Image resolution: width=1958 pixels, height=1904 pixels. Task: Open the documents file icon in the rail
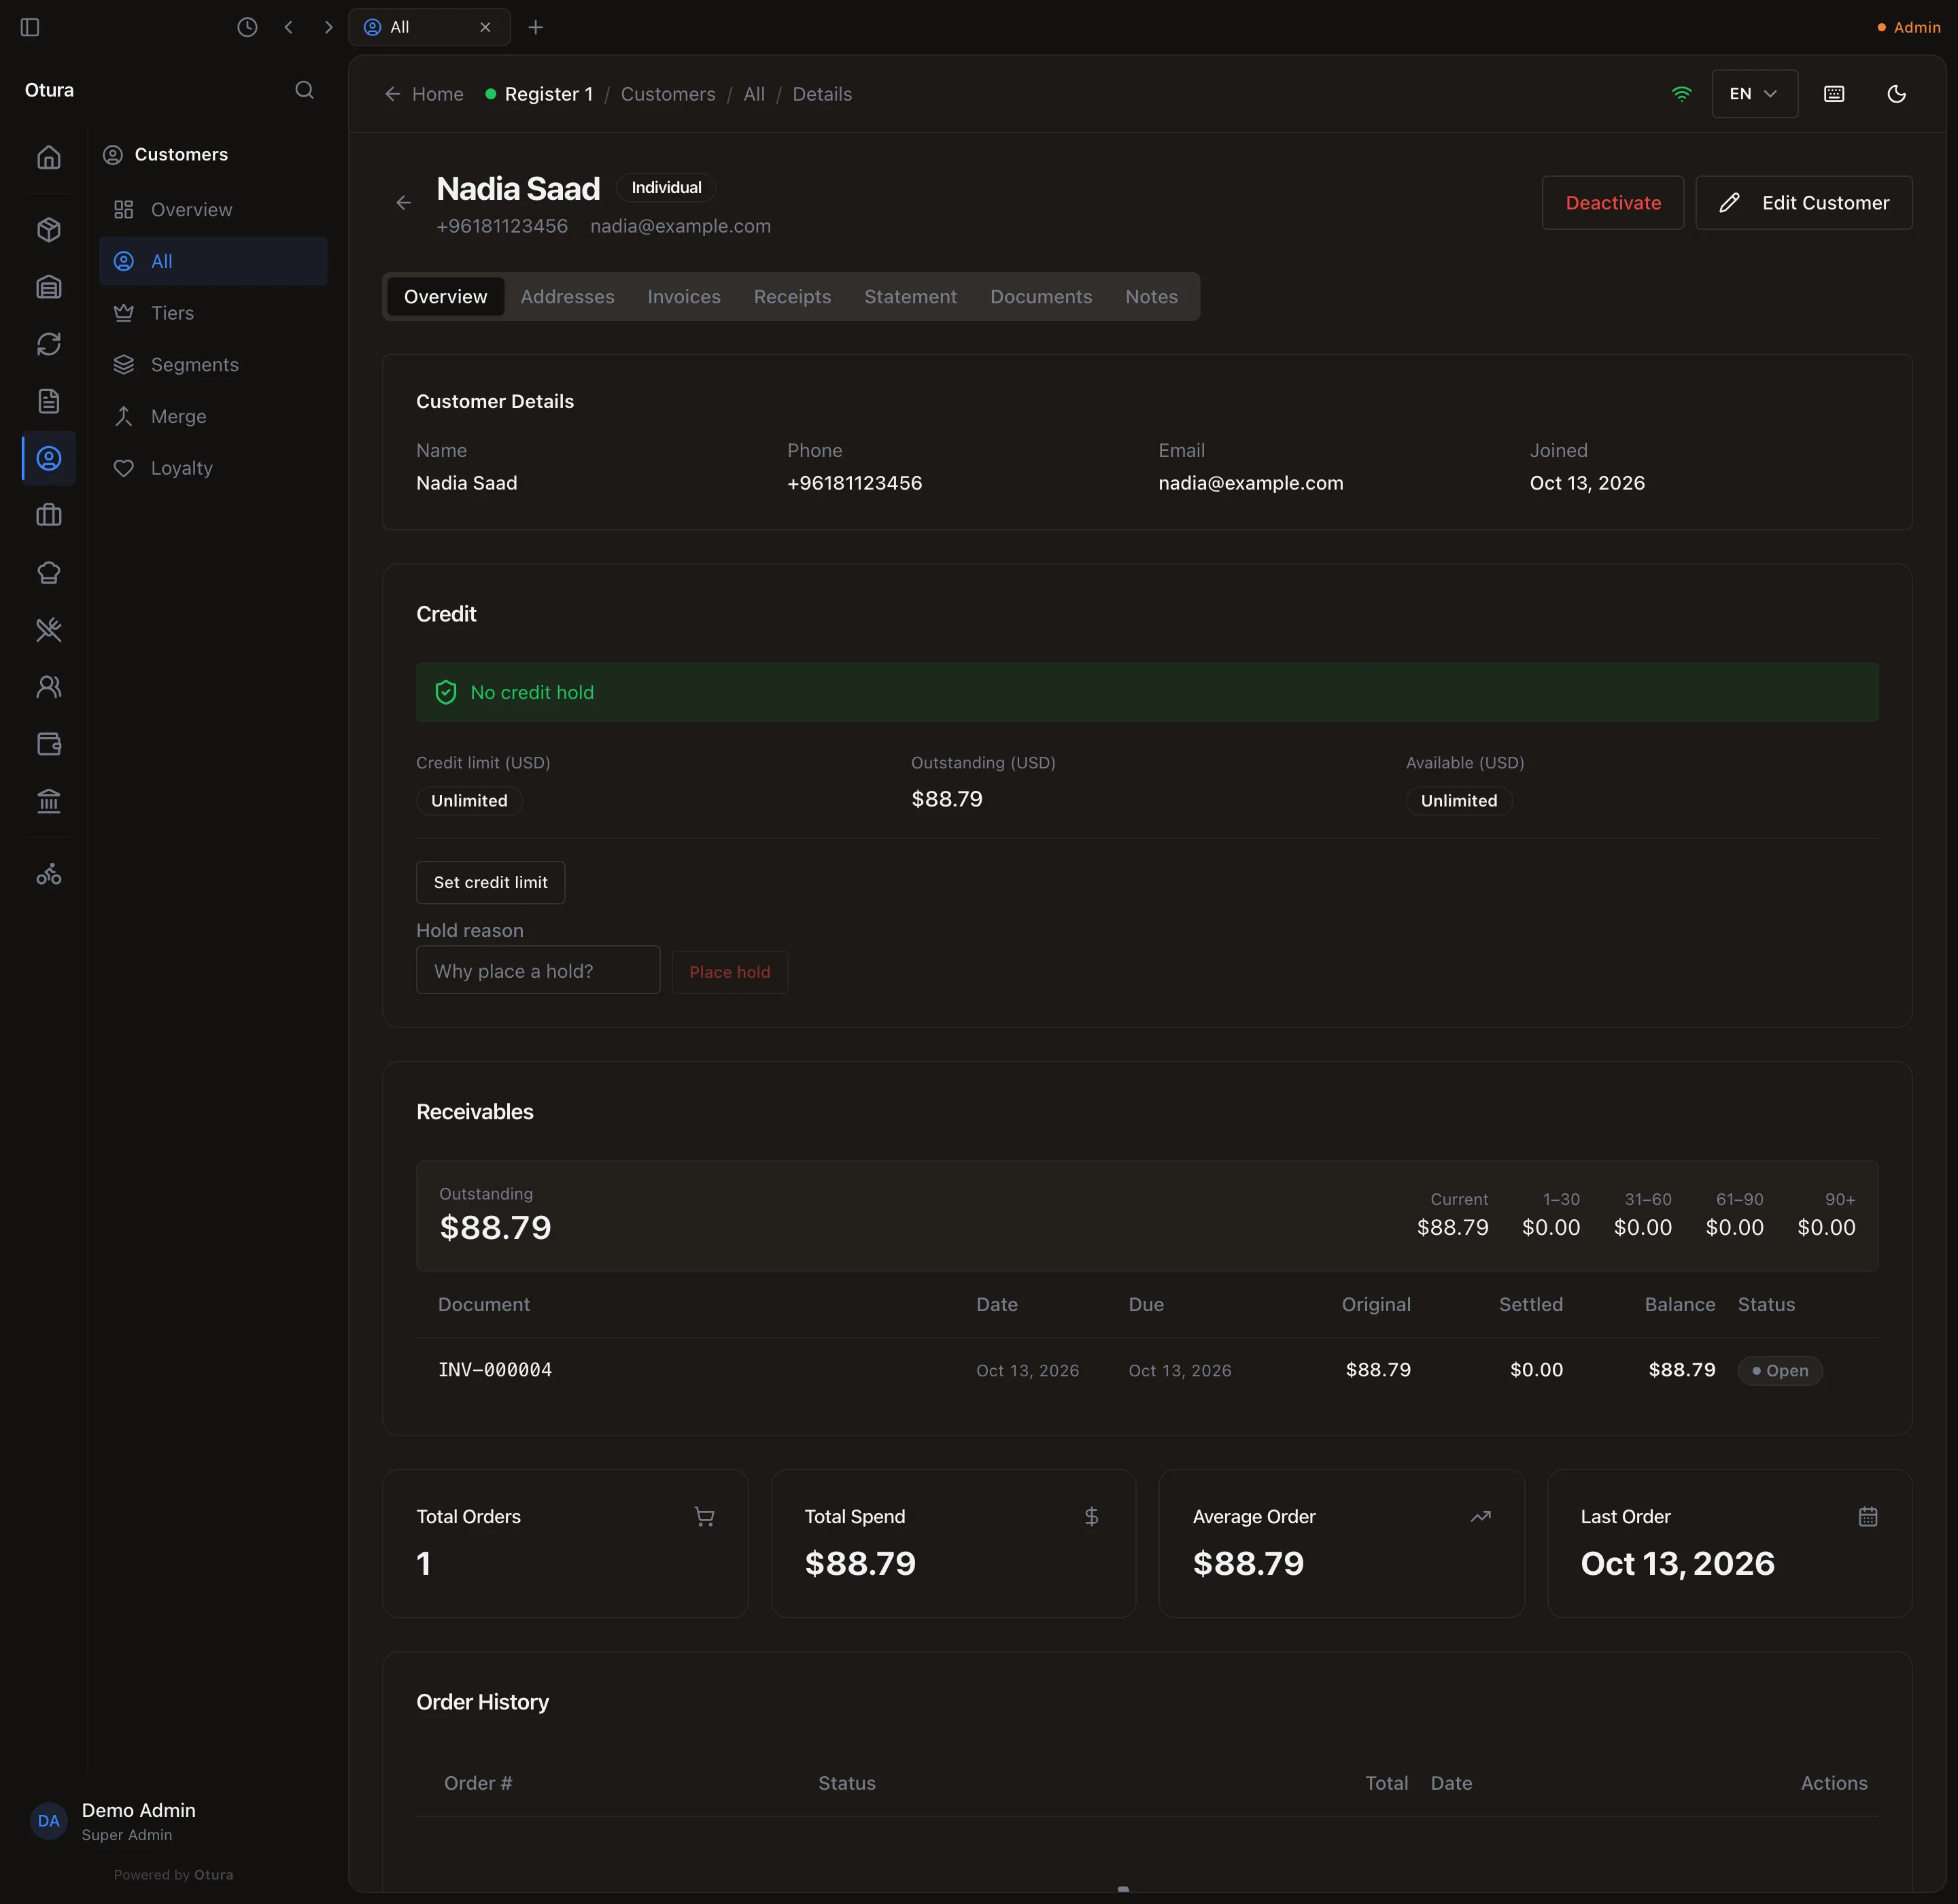pyautogui.click(x=49, y=401)
